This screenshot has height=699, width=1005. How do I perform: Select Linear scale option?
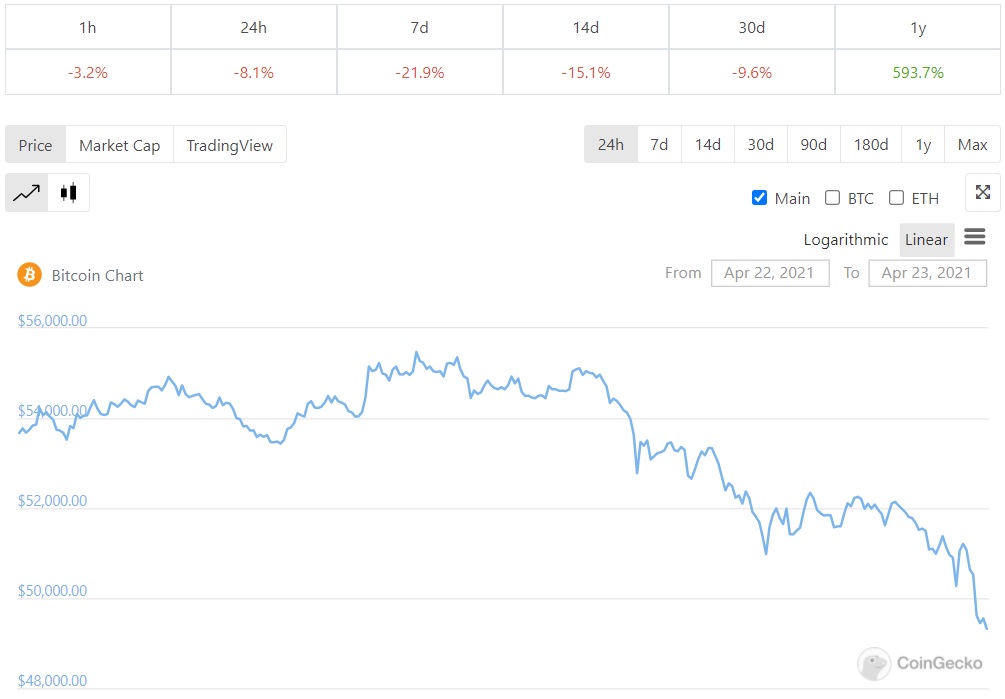(x=926, y=240)
